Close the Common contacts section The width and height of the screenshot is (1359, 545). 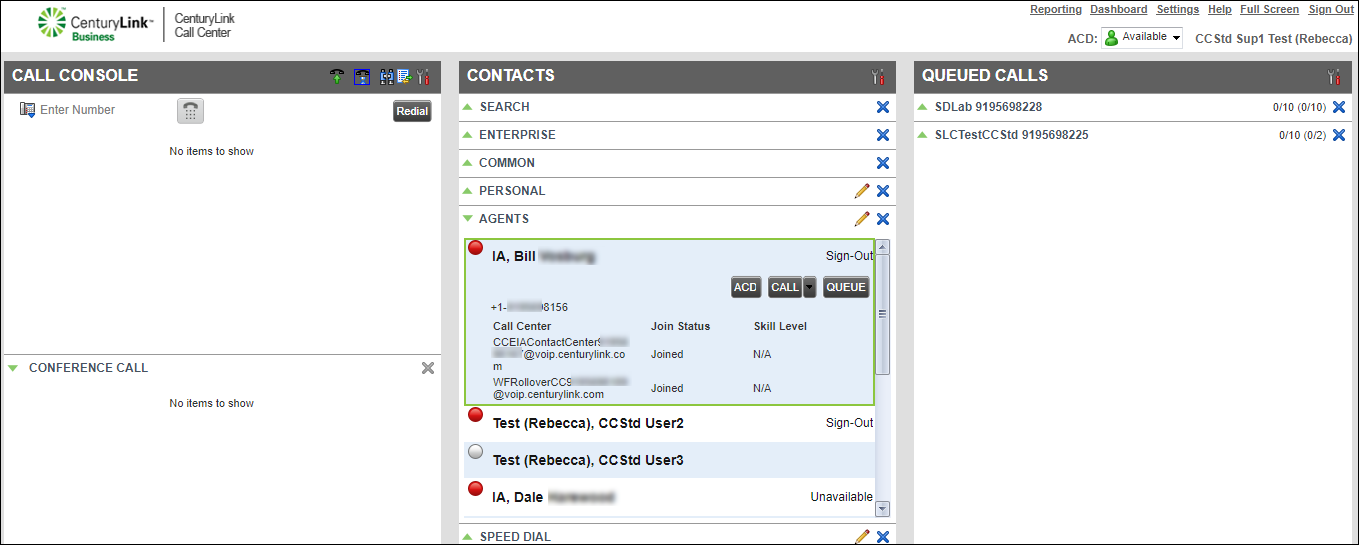click(x=882, y=163)
